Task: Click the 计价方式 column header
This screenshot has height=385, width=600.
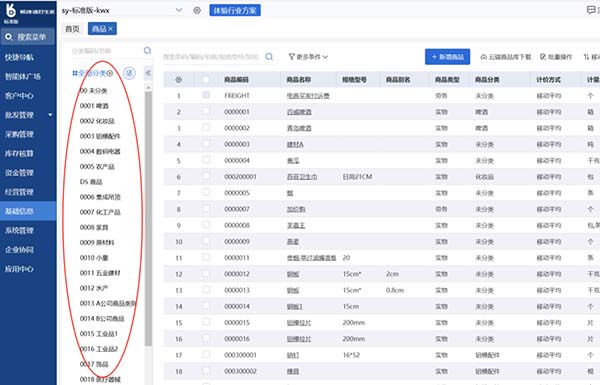Action: pos(548,80)
